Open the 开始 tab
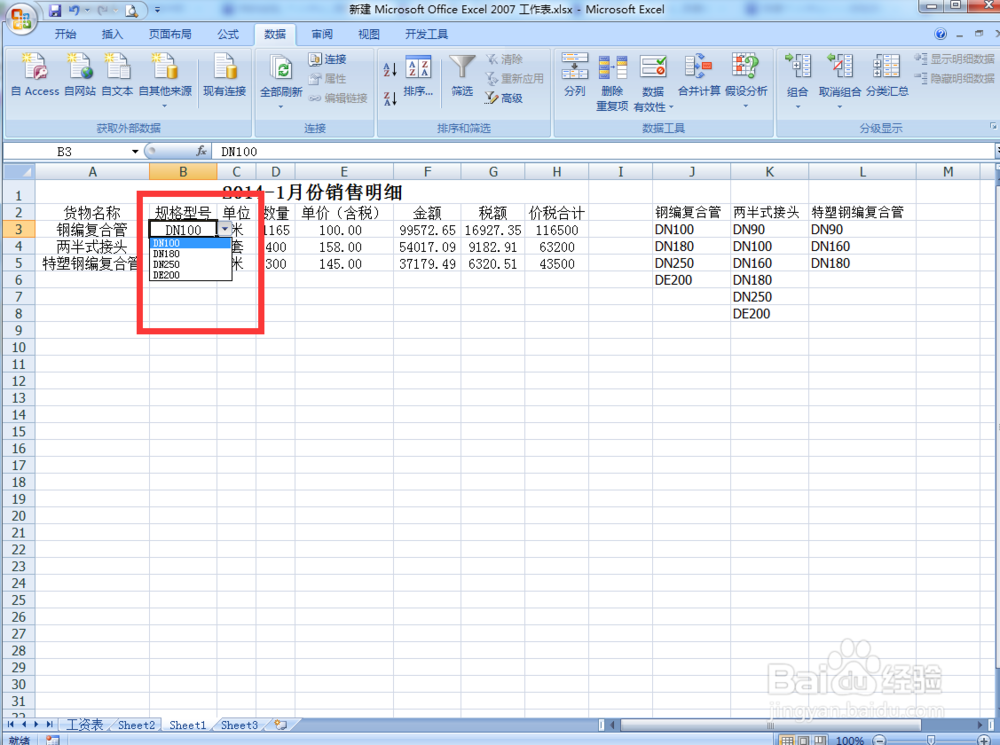Screen dimensions: 1000x745 tap(65, 34)
